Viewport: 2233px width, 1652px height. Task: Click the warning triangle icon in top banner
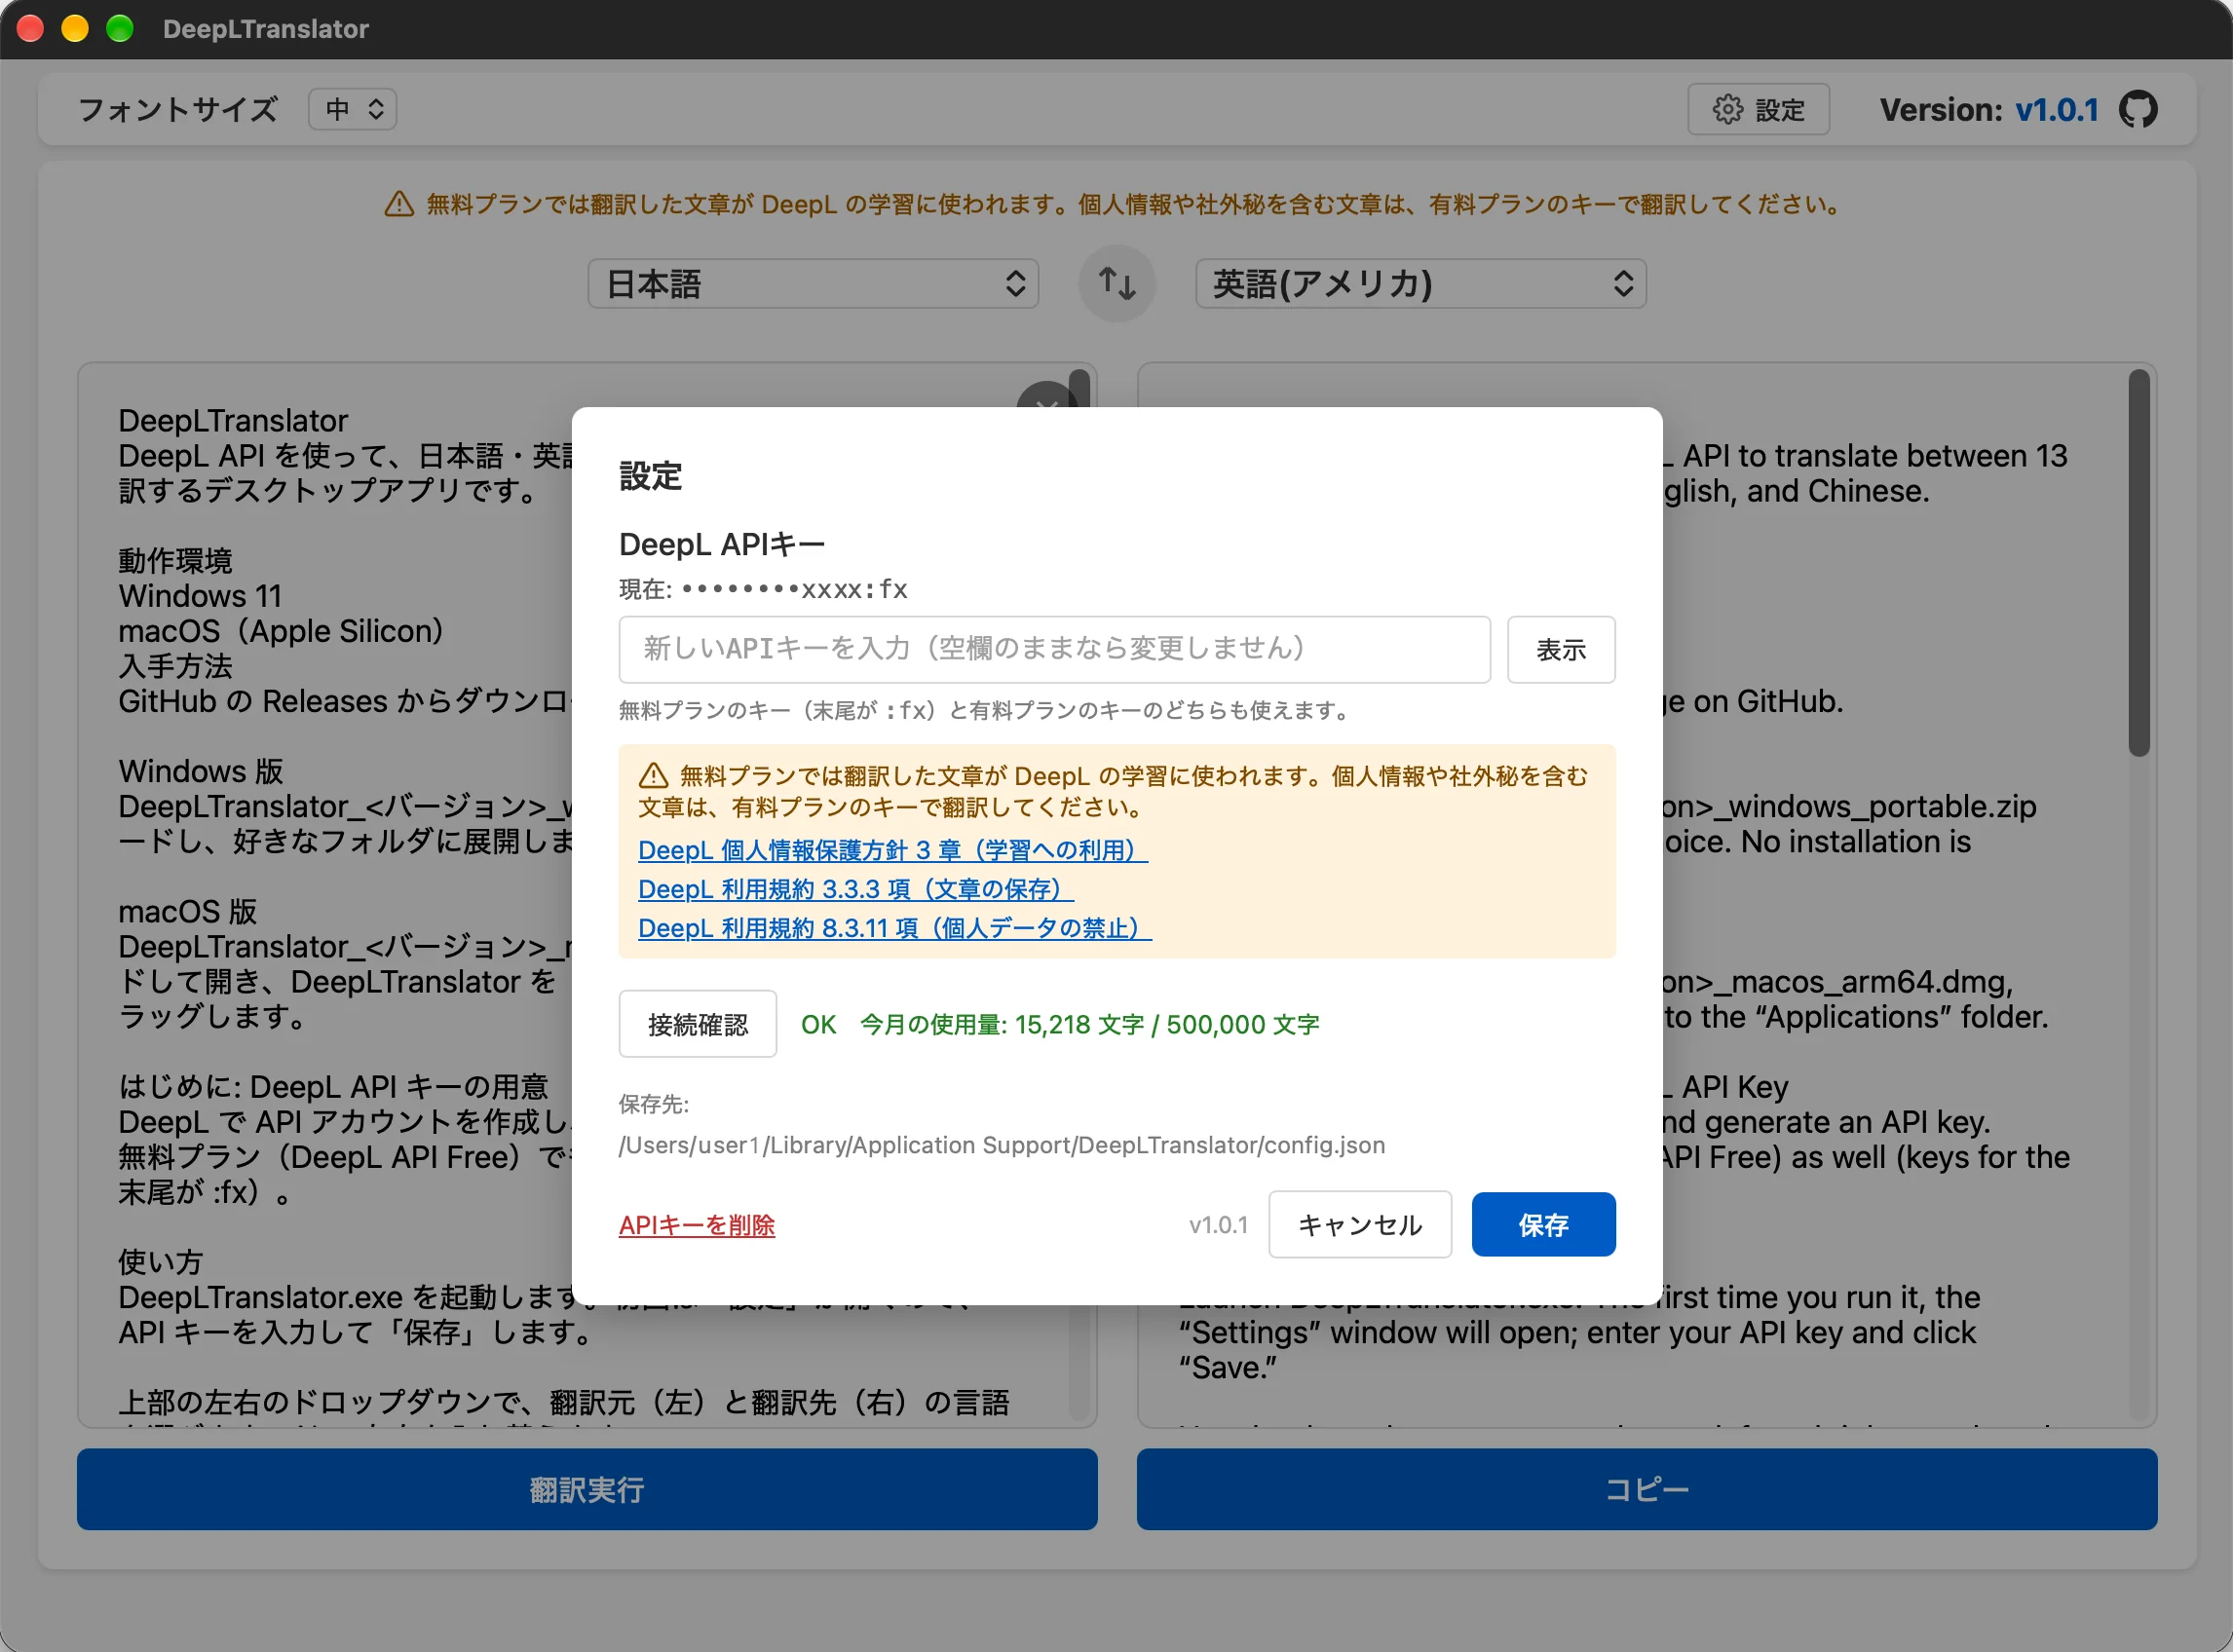(x=399, y=204)
